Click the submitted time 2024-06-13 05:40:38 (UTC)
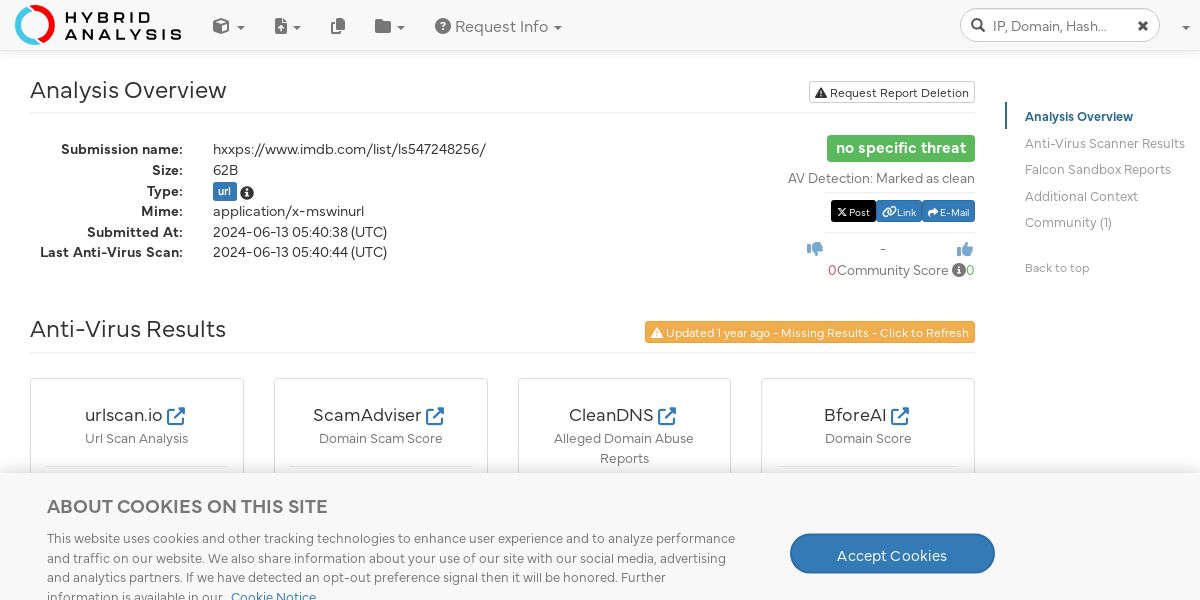The image size is (1200, 600). [x=300, y=232]
